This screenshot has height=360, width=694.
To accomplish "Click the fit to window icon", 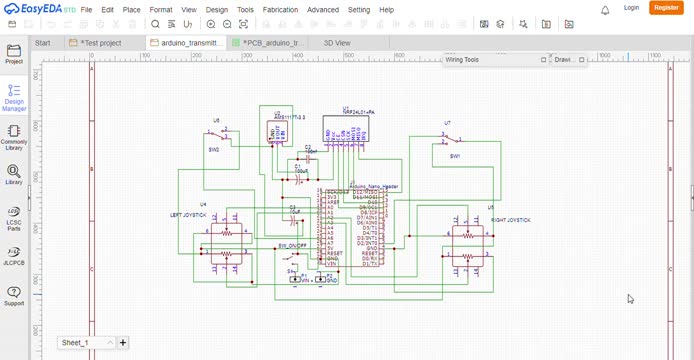I will coord(243,24).
